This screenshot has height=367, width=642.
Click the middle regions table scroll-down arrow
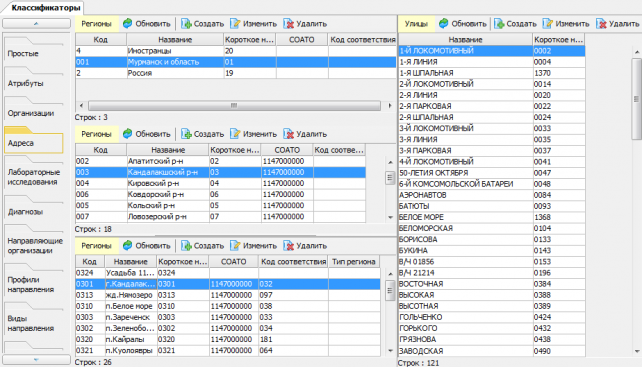click(390, 217)
